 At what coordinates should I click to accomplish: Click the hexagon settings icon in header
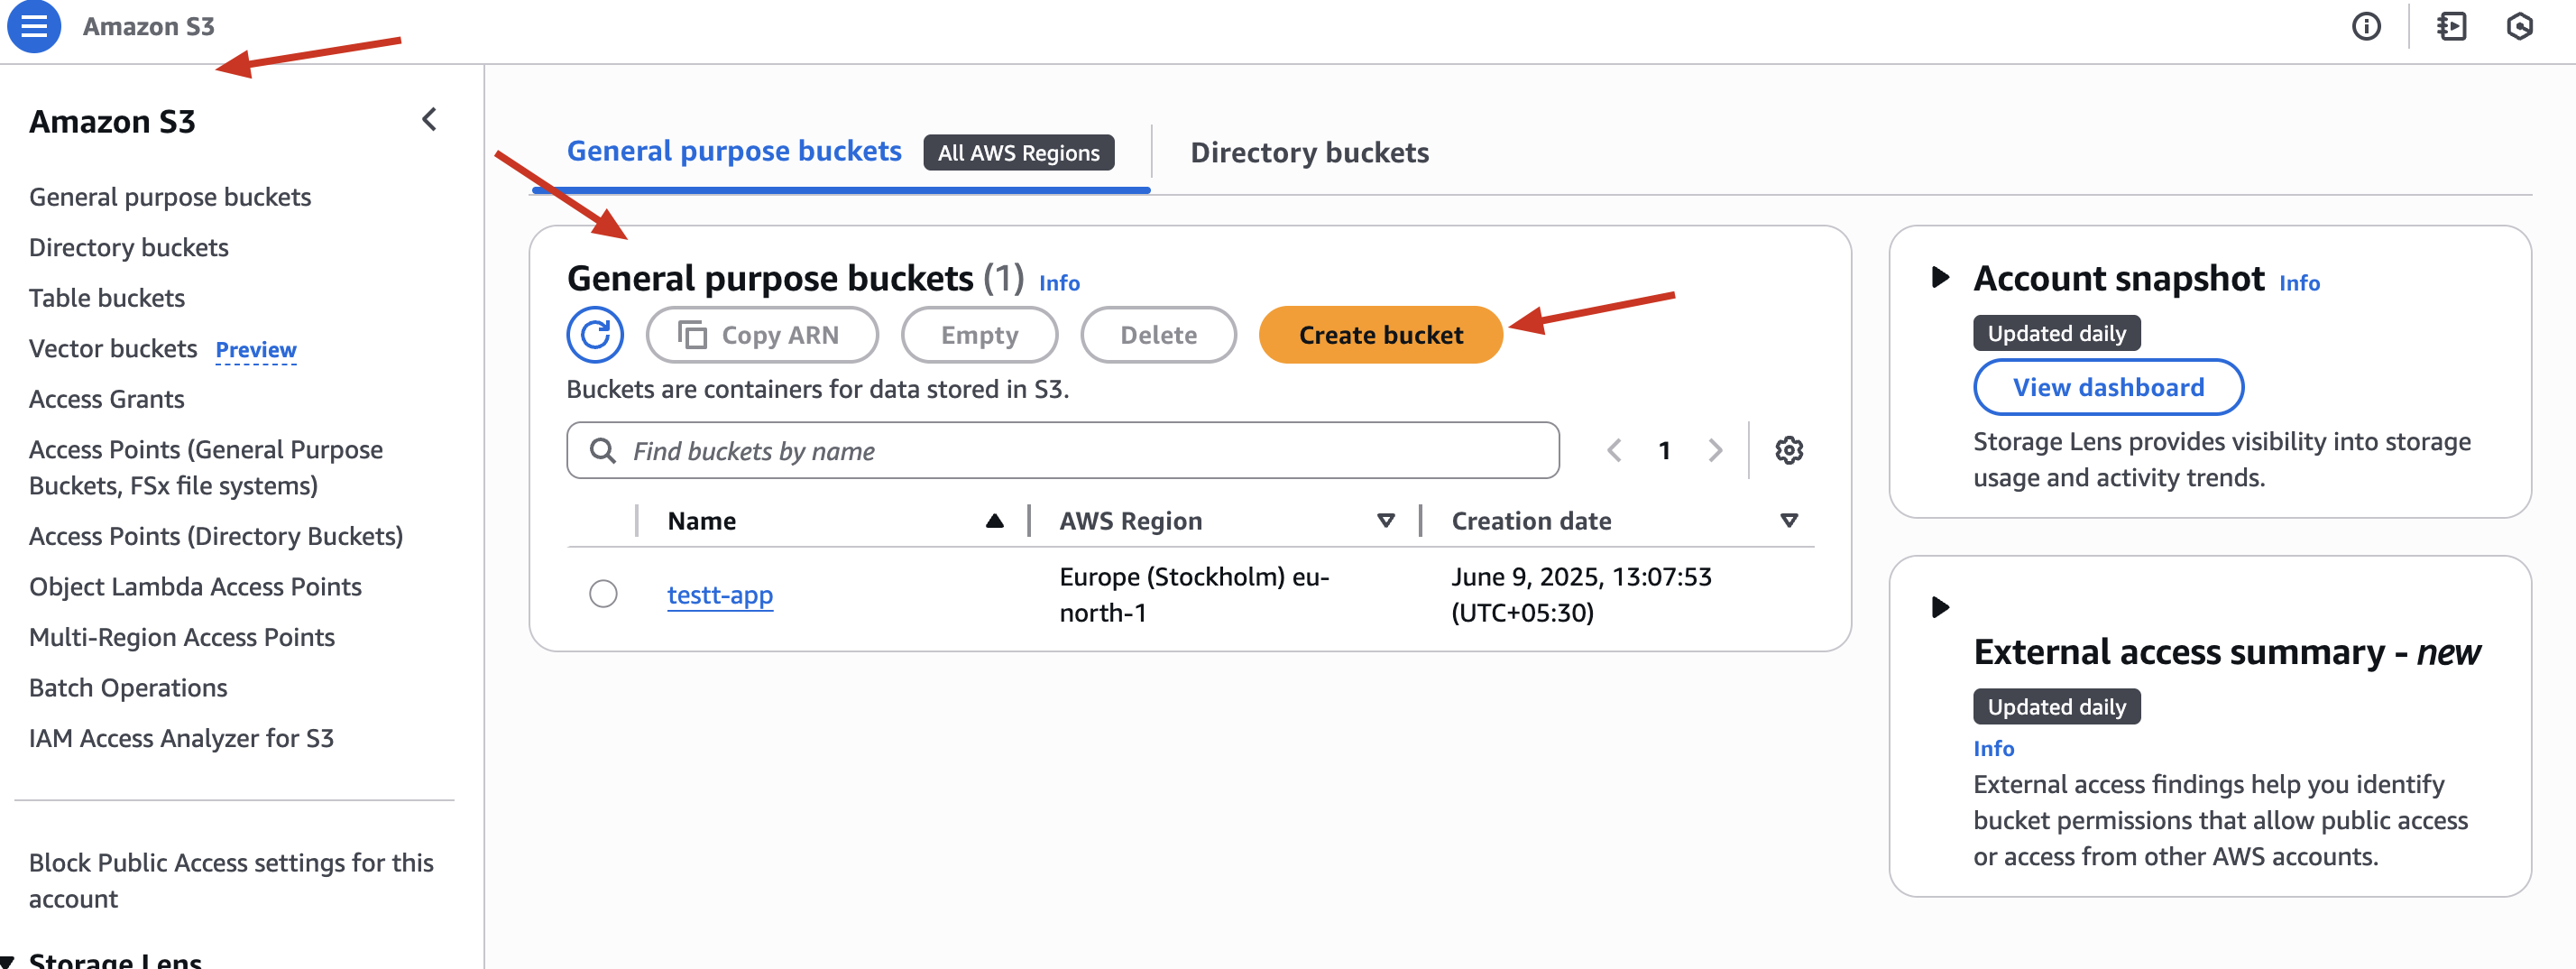(2520, 26)
